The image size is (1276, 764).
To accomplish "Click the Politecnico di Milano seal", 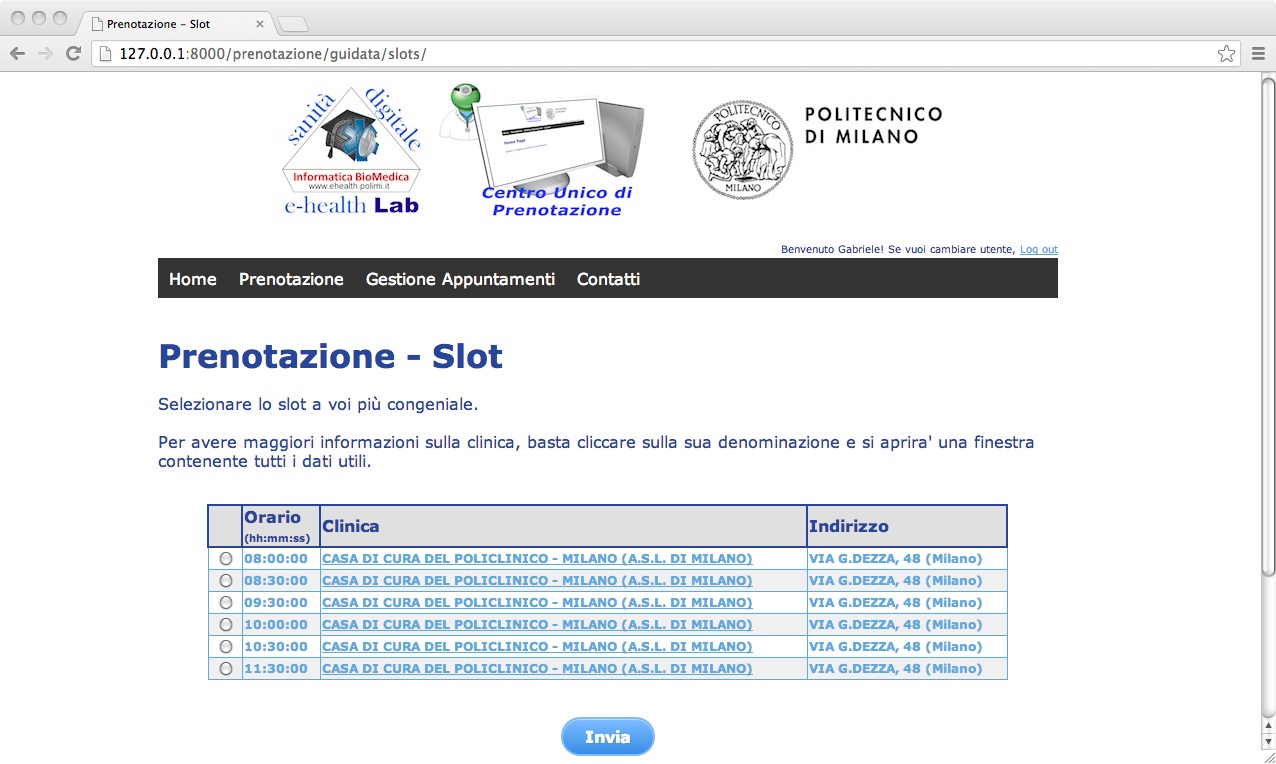I will tap(742, 149).
